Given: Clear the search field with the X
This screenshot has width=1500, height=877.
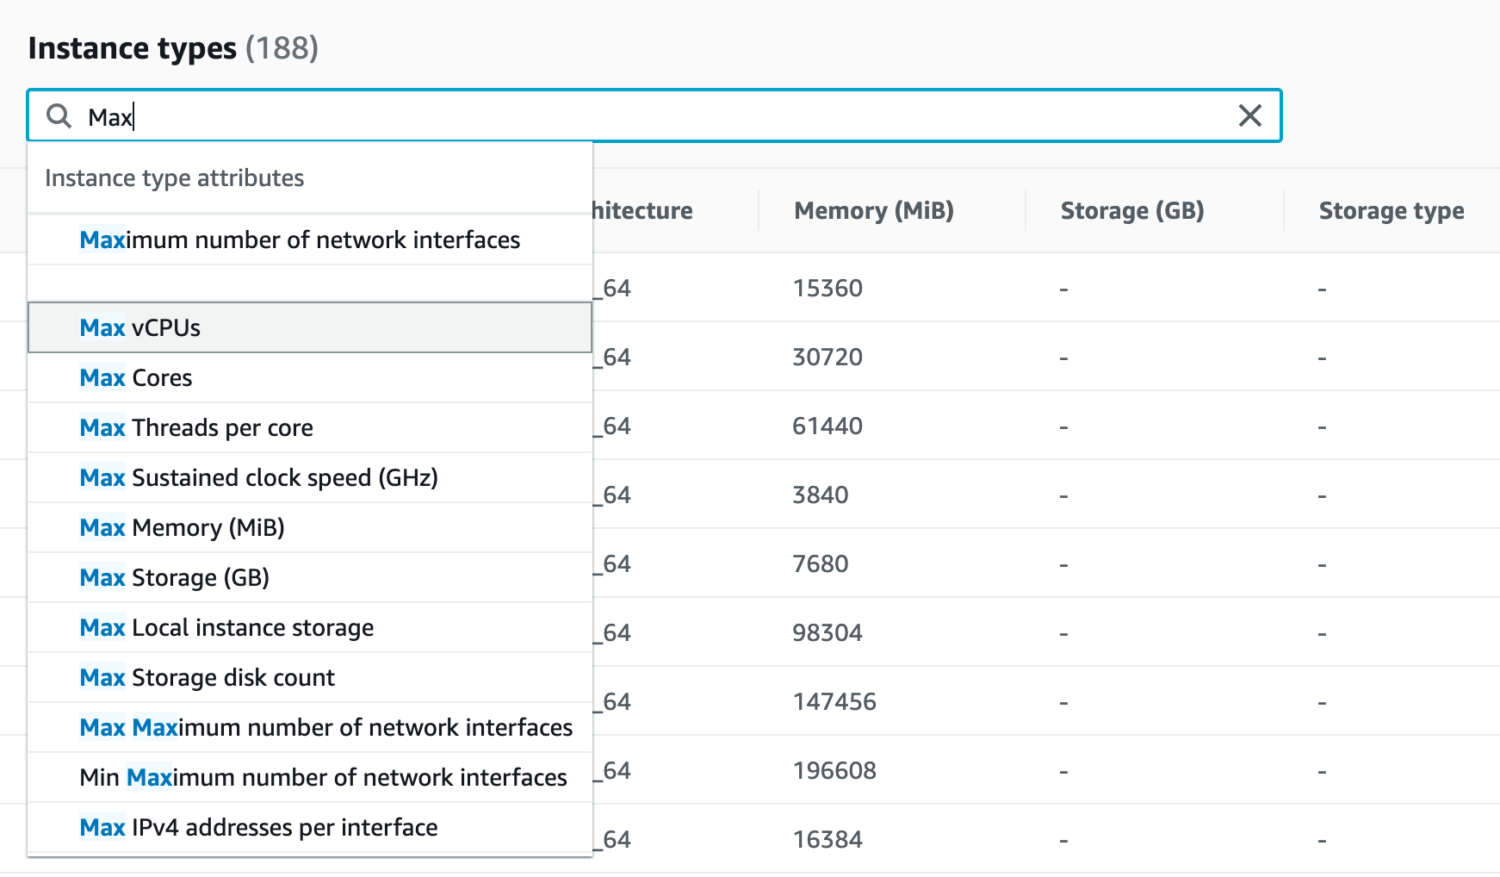Looking at the screenshot, I should click(1249, 116).
